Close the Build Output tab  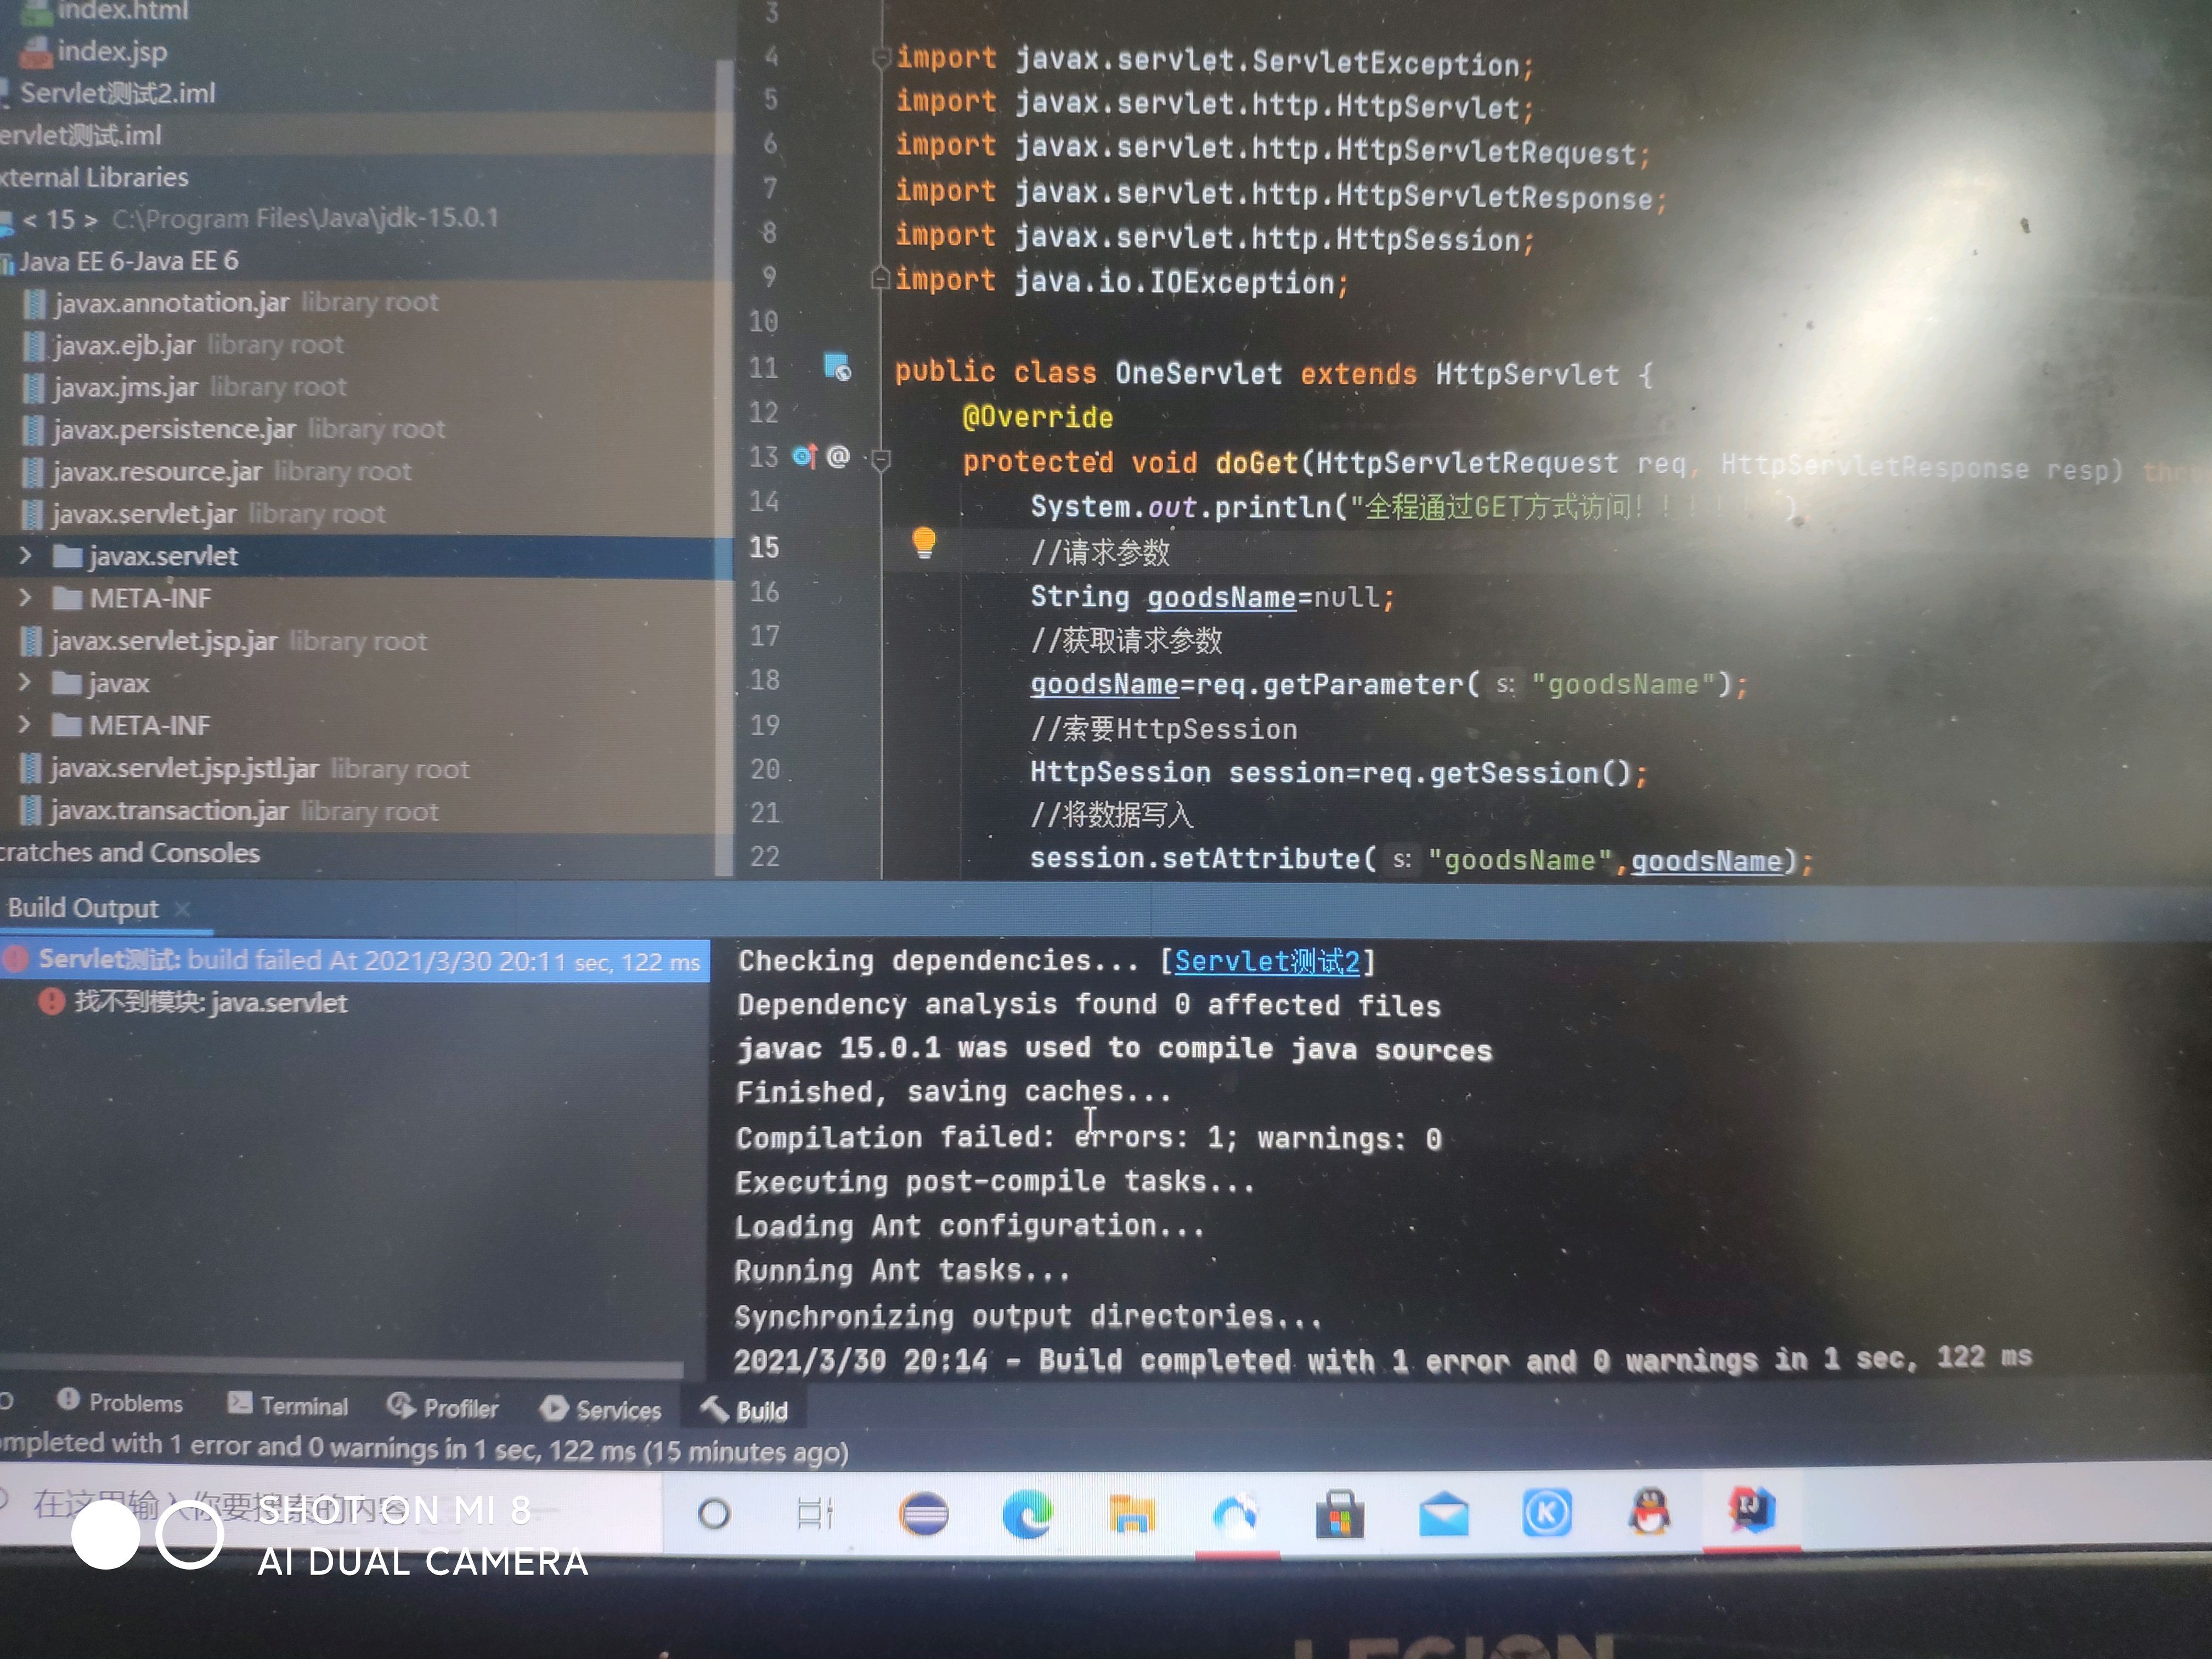click(182, 908)
